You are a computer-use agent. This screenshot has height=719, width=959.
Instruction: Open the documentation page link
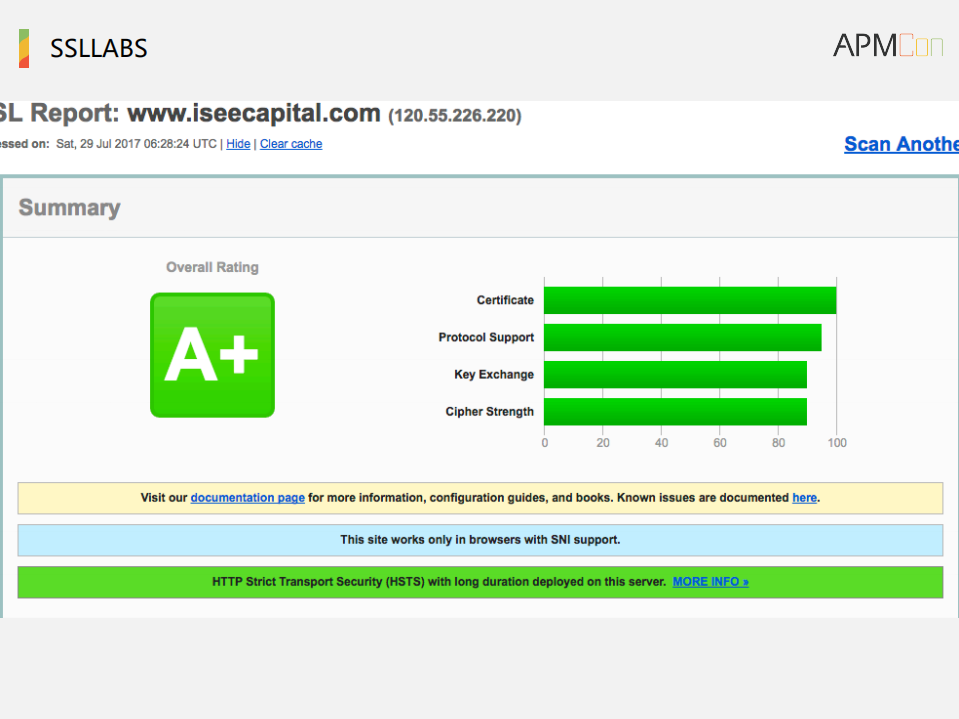point(247,497)
